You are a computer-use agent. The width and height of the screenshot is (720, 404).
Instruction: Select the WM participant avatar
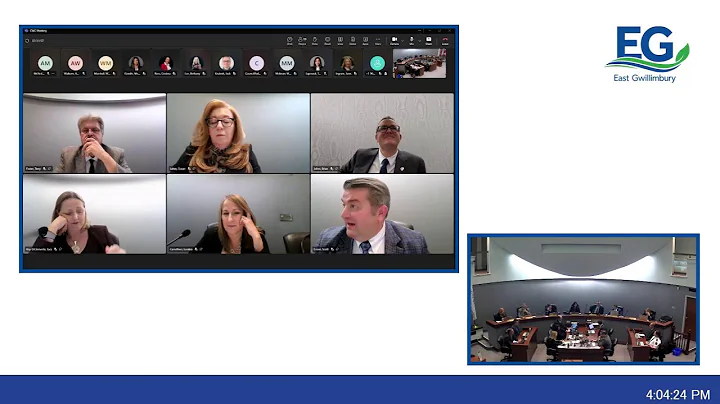106,63
